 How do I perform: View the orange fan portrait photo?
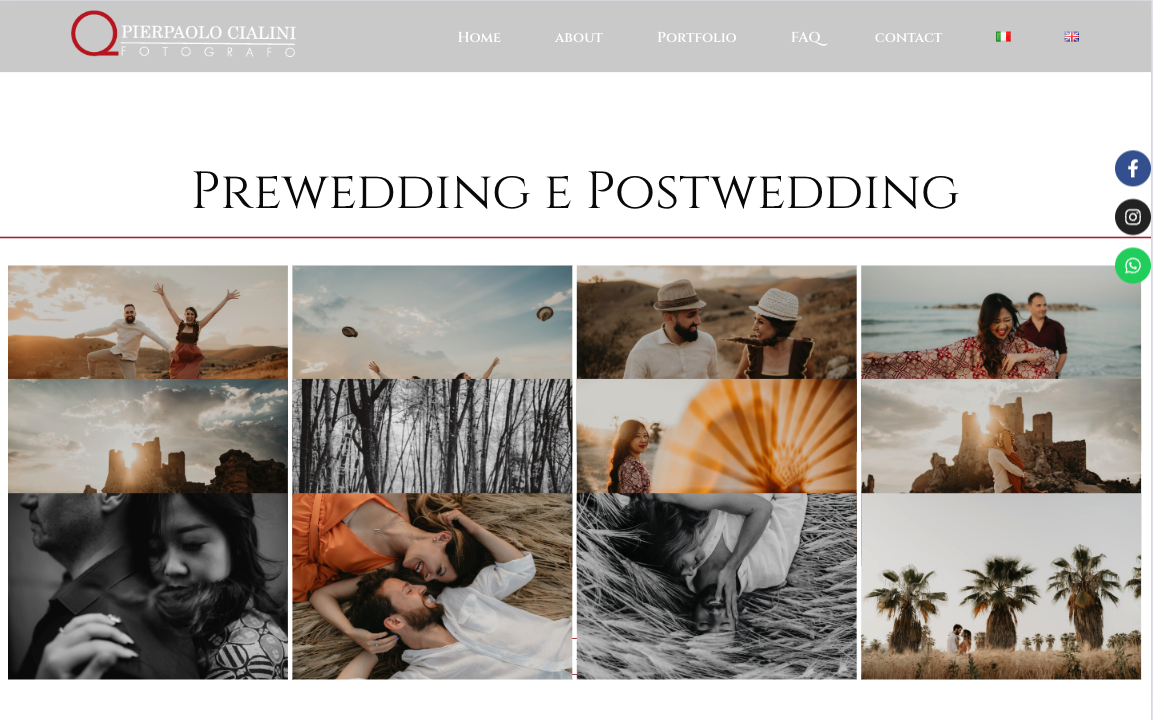coord(717,436)
